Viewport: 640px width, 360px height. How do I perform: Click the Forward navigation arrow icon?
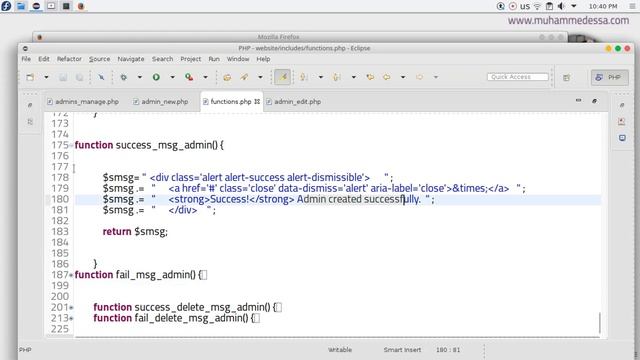(419, 77)
